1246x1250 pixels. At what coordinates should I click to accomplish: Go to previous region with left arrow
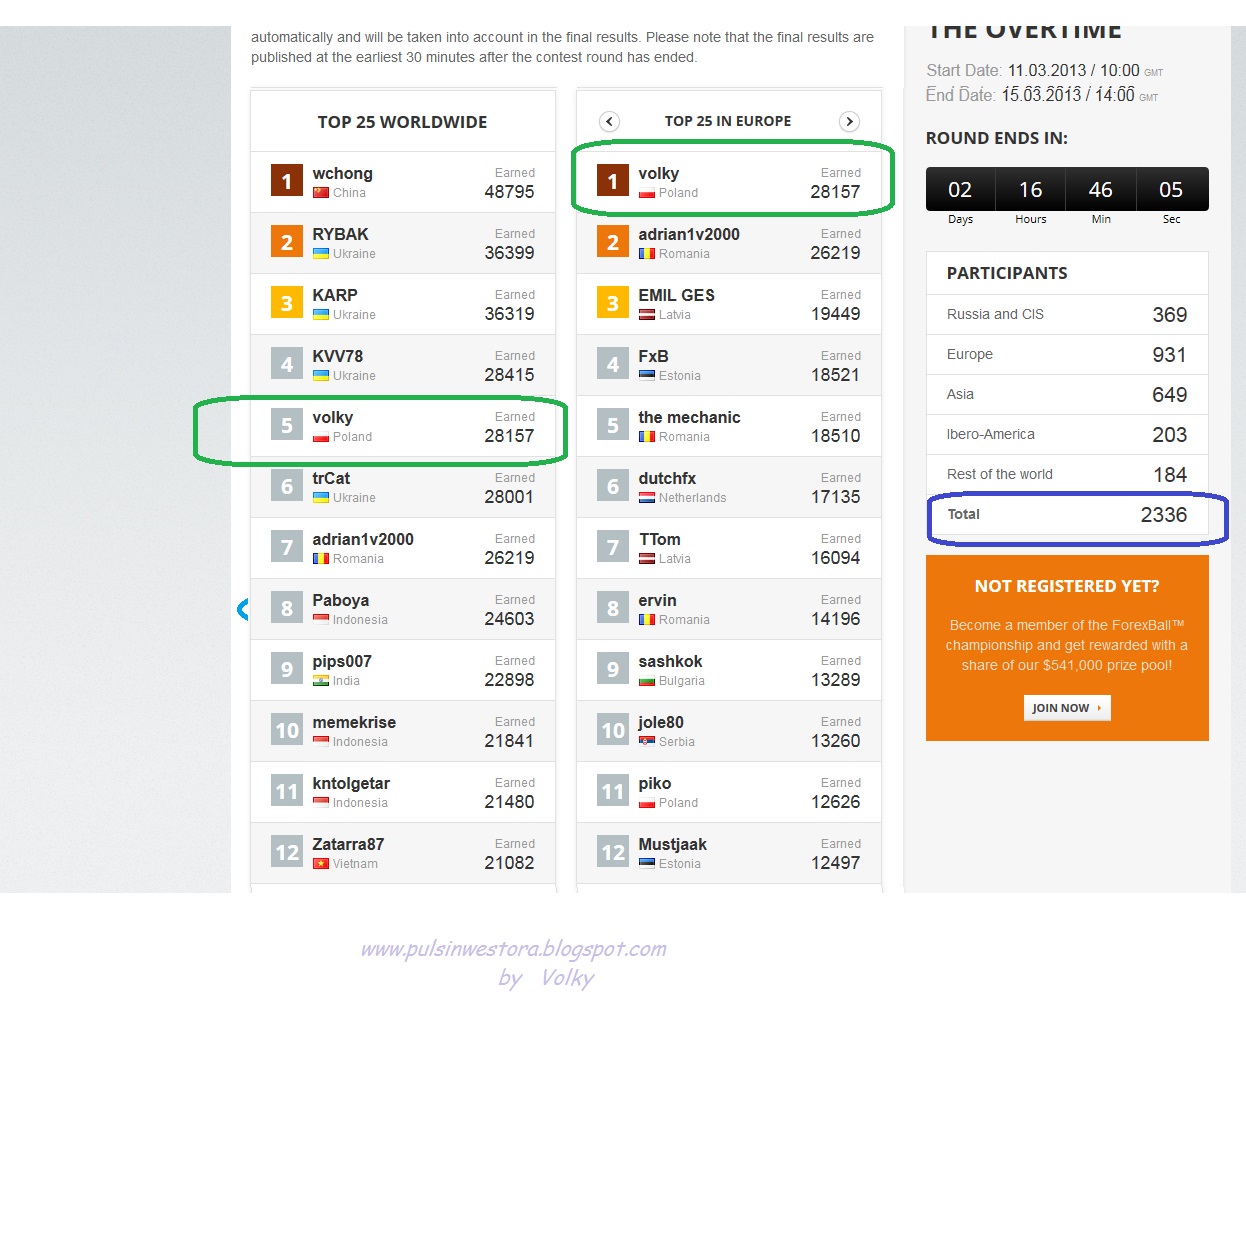point(609,122)
